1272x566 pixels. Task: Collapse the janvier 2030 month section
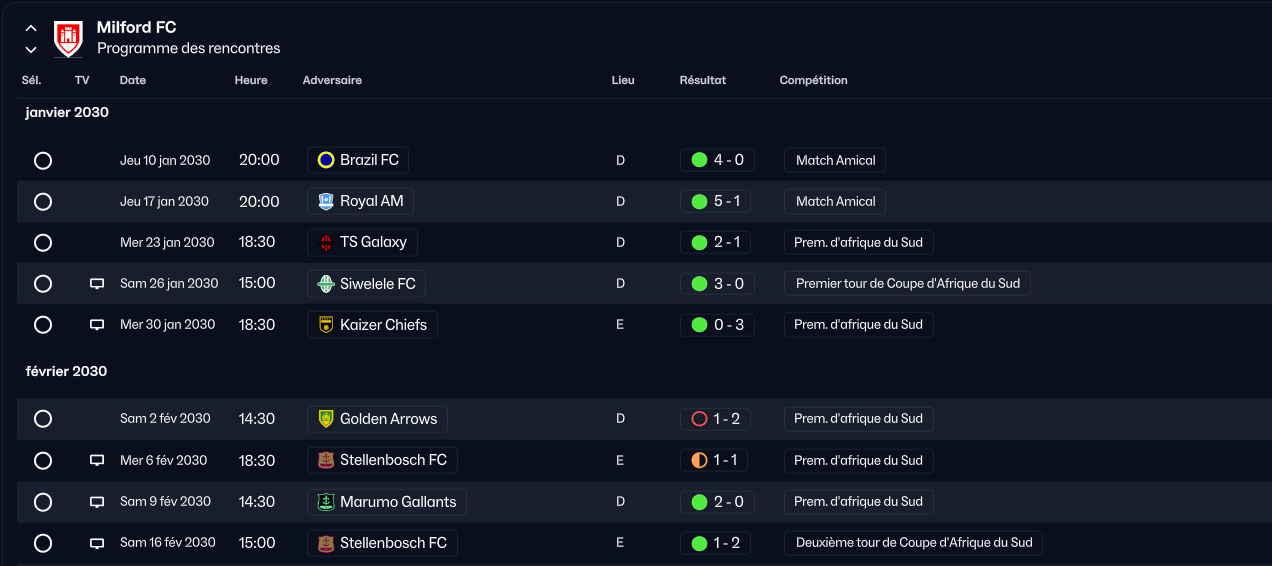tap(67, 112)
